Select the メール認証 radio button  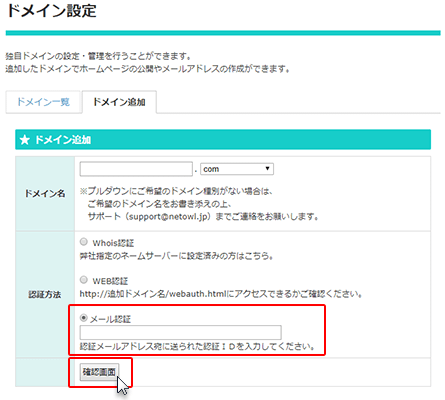84,318
